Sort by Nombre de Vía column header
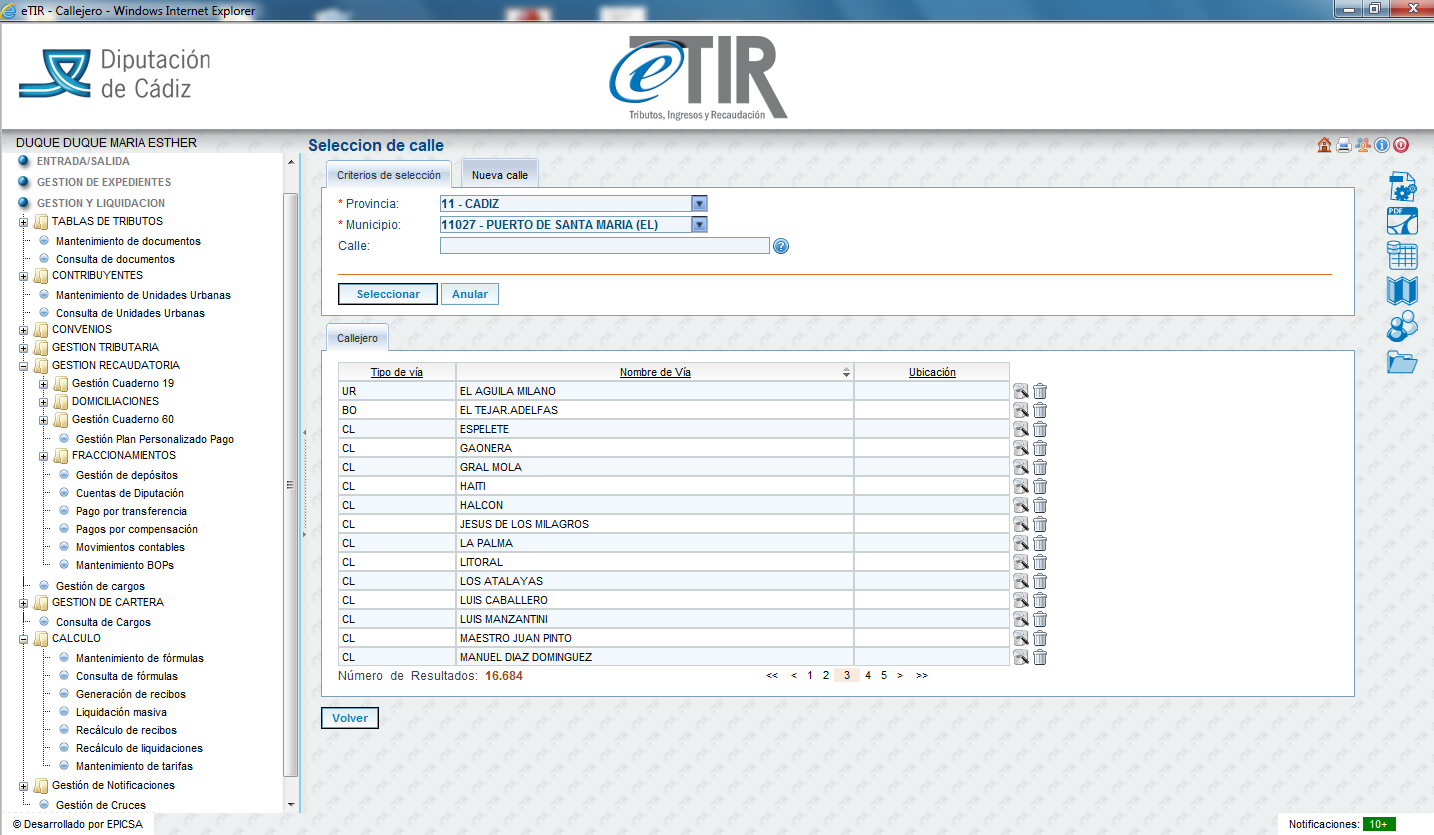The image size is (1434, 835). (655, 372)
